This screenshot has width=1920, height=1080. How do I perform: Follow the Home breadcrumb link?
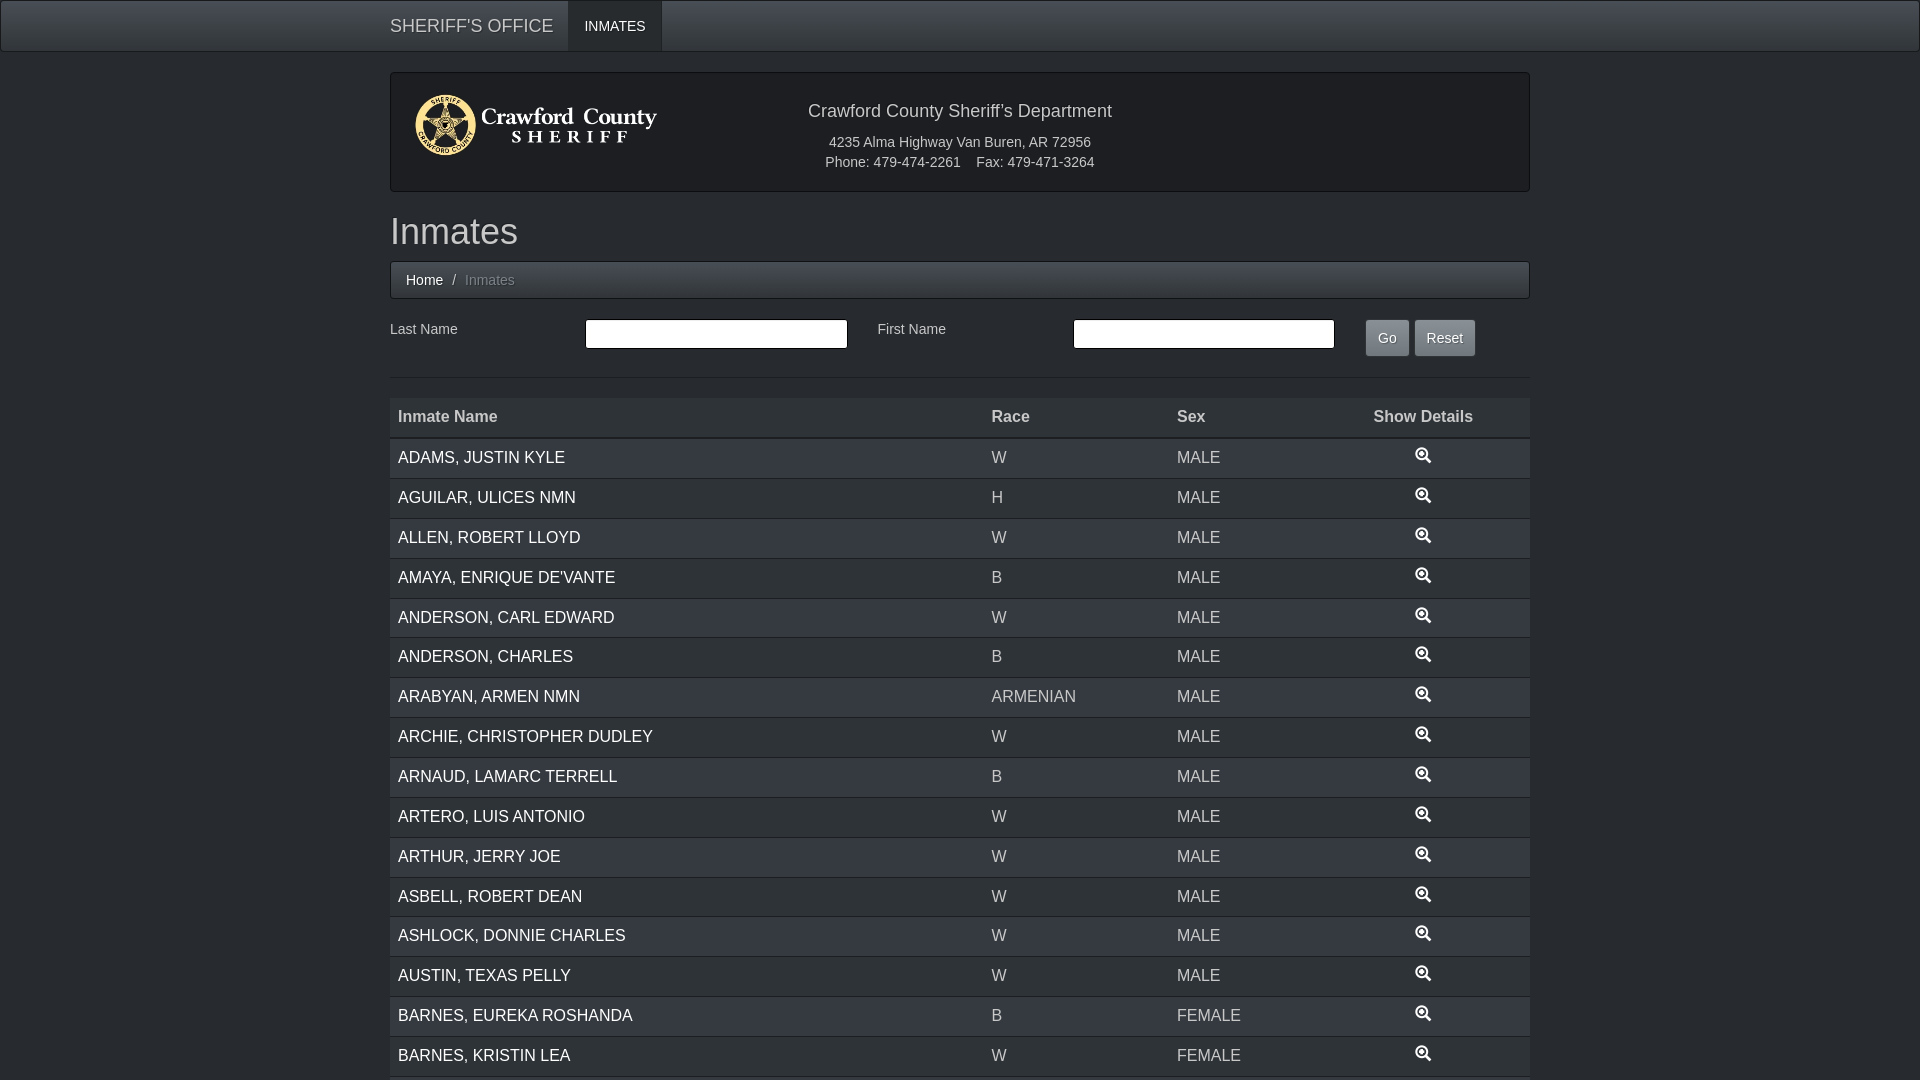tap(424, 280)
